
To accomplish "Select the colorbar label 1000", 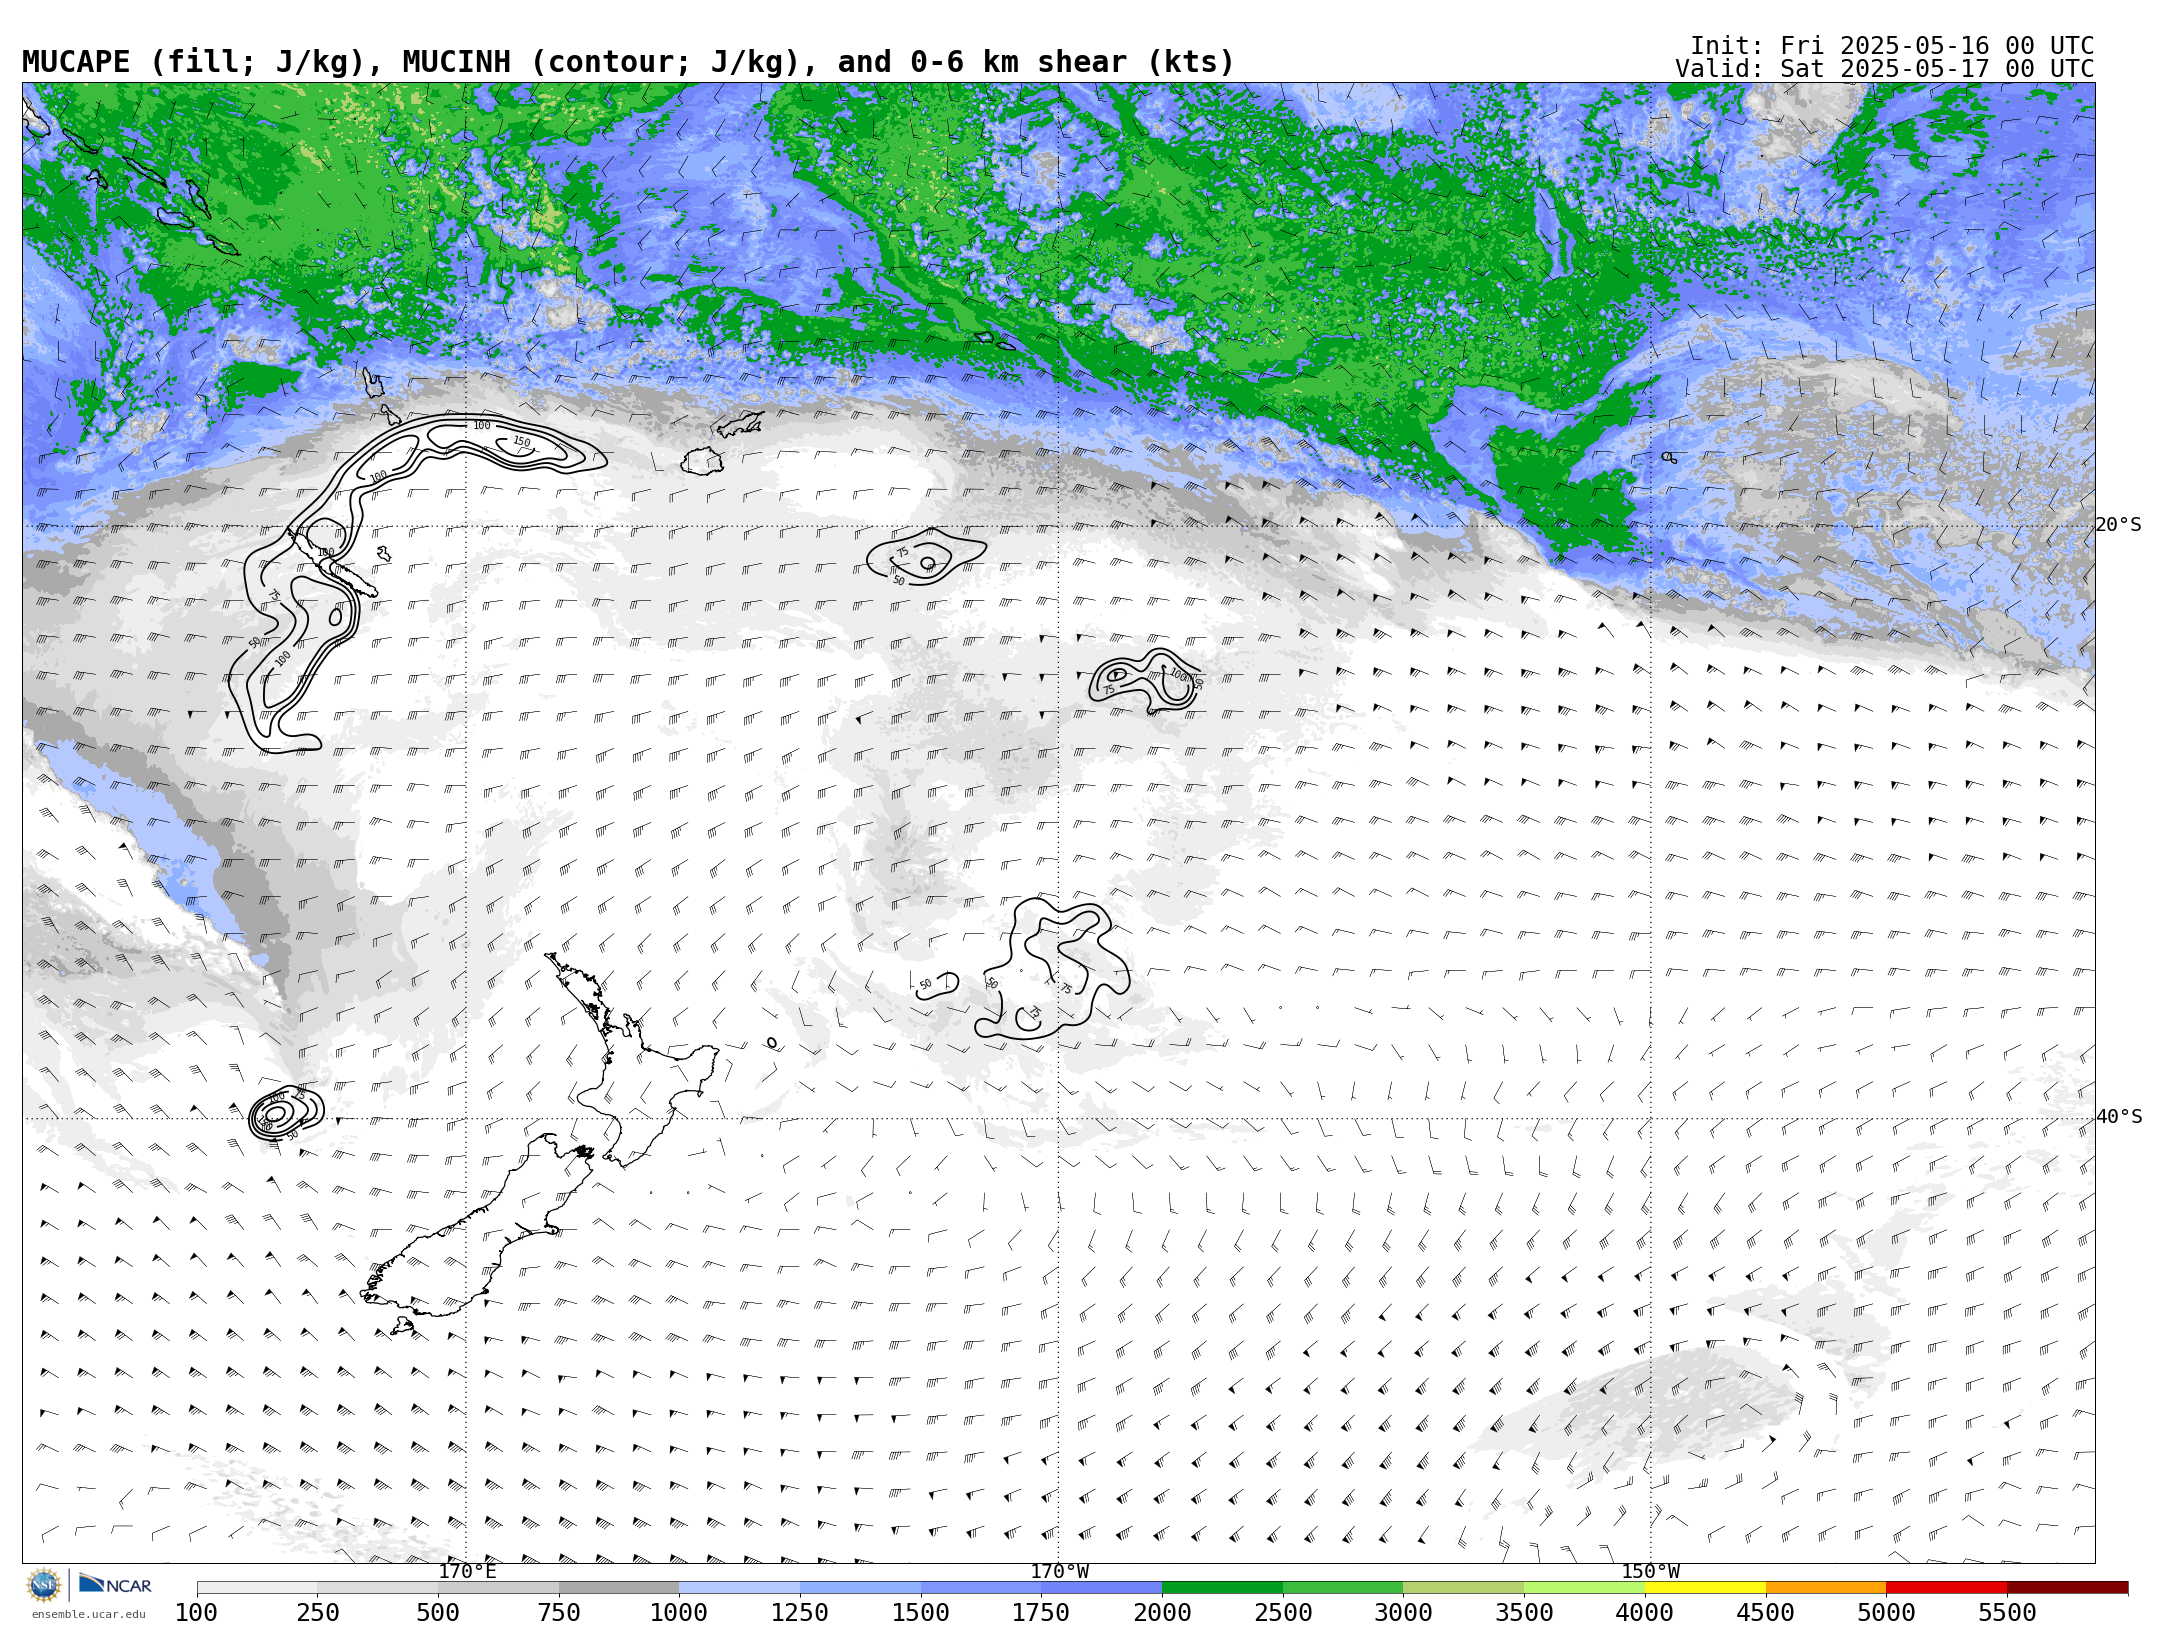I will (679, 1612).
